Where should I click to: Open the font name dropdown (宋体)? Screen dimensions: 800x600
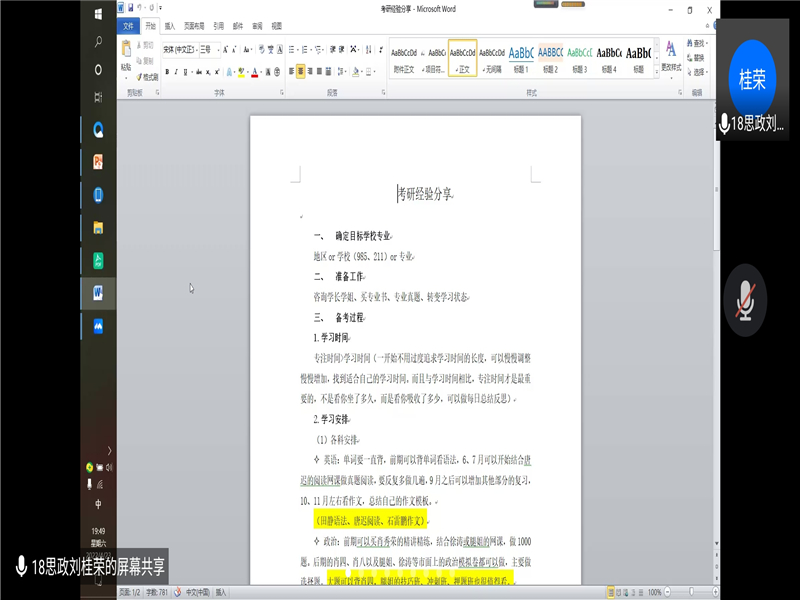(x=180, y=49)
